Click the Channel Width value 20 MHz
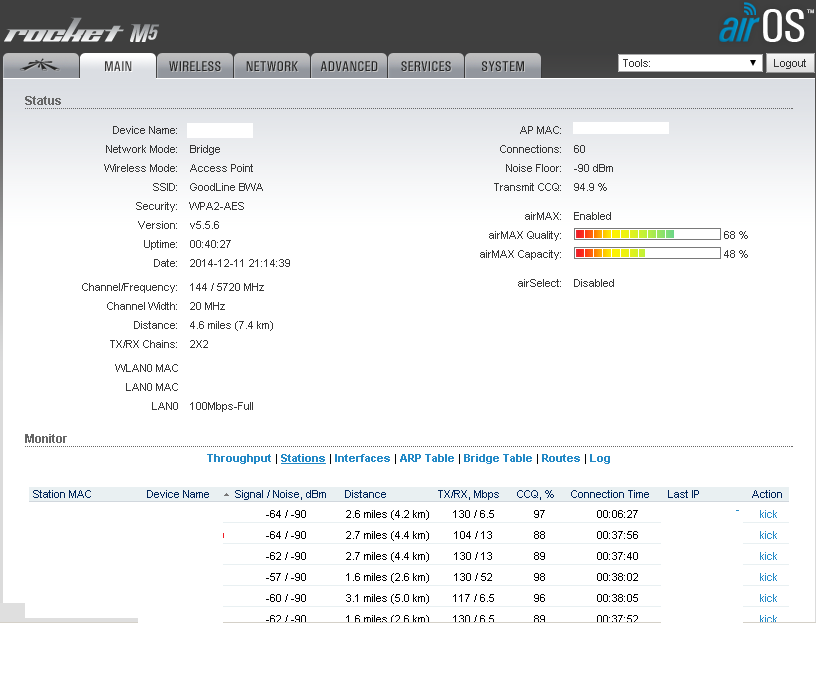Viewport: 818px width, 690px height. 207,306
